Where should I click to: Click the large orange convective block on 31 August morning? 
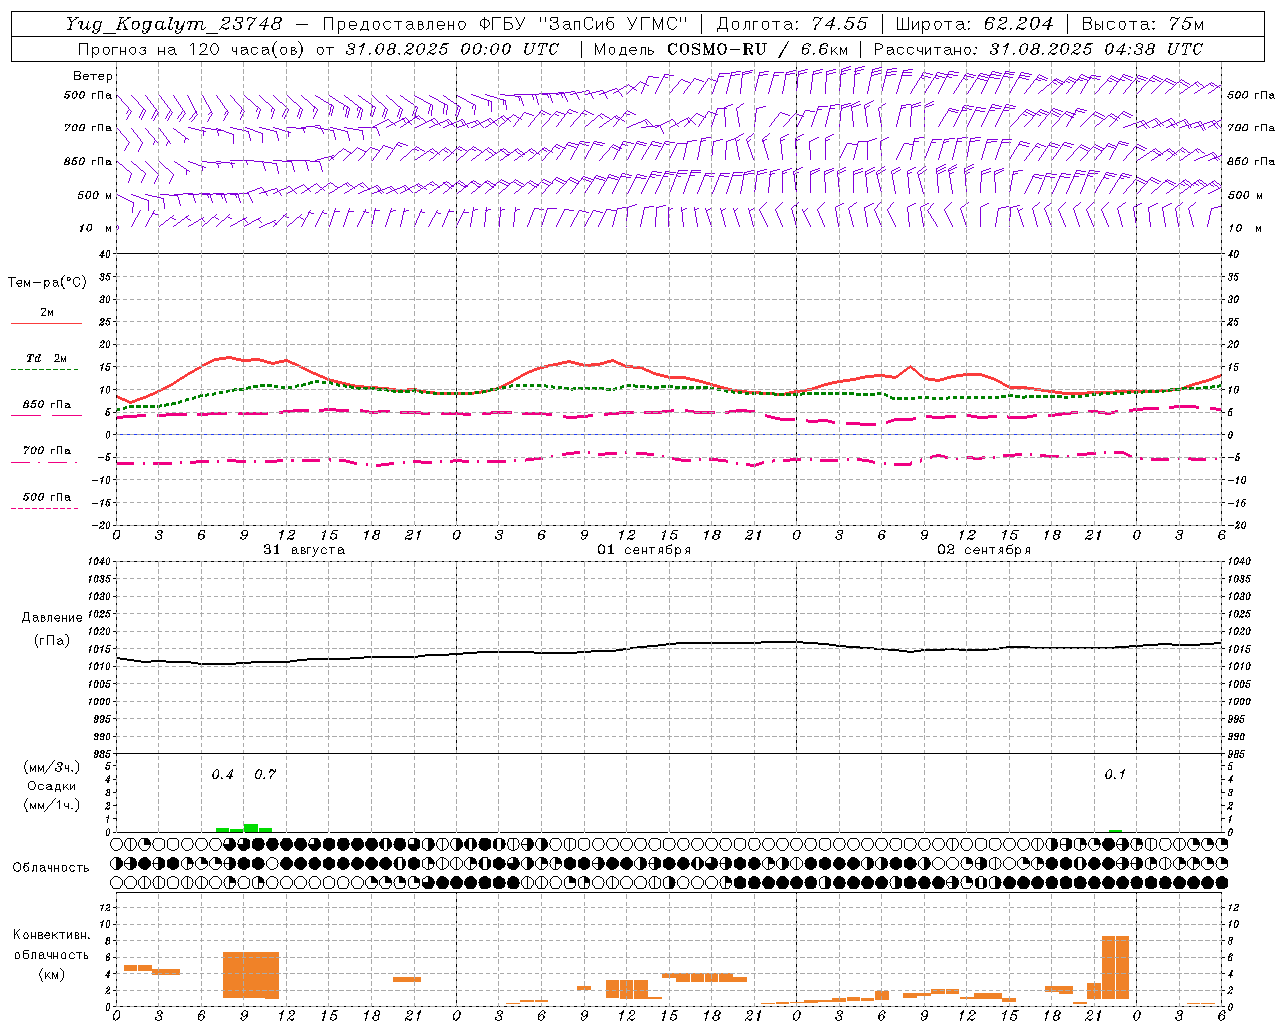coord(251,975)
